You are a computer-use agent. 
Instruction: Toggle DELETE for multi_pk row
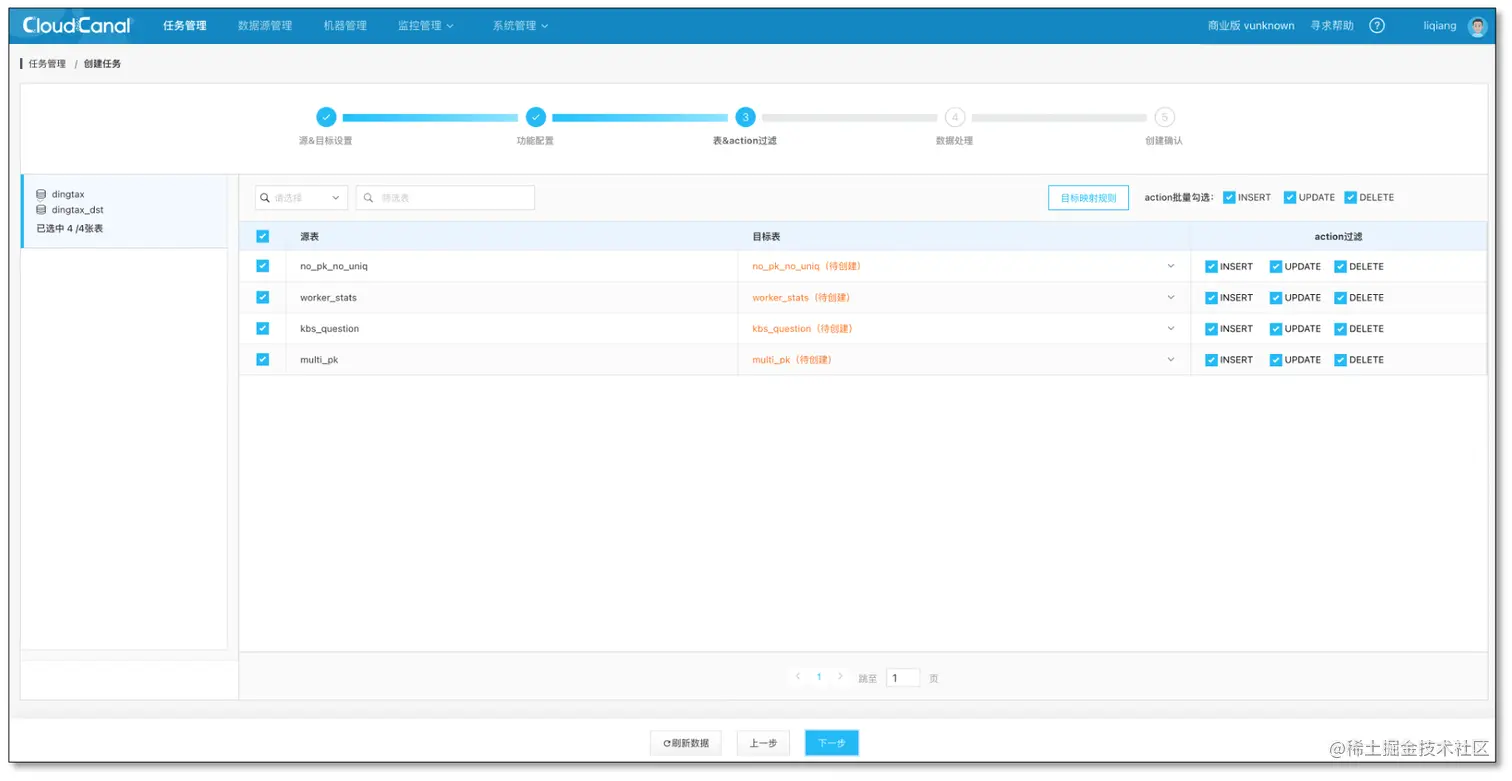click(1340, 360)
